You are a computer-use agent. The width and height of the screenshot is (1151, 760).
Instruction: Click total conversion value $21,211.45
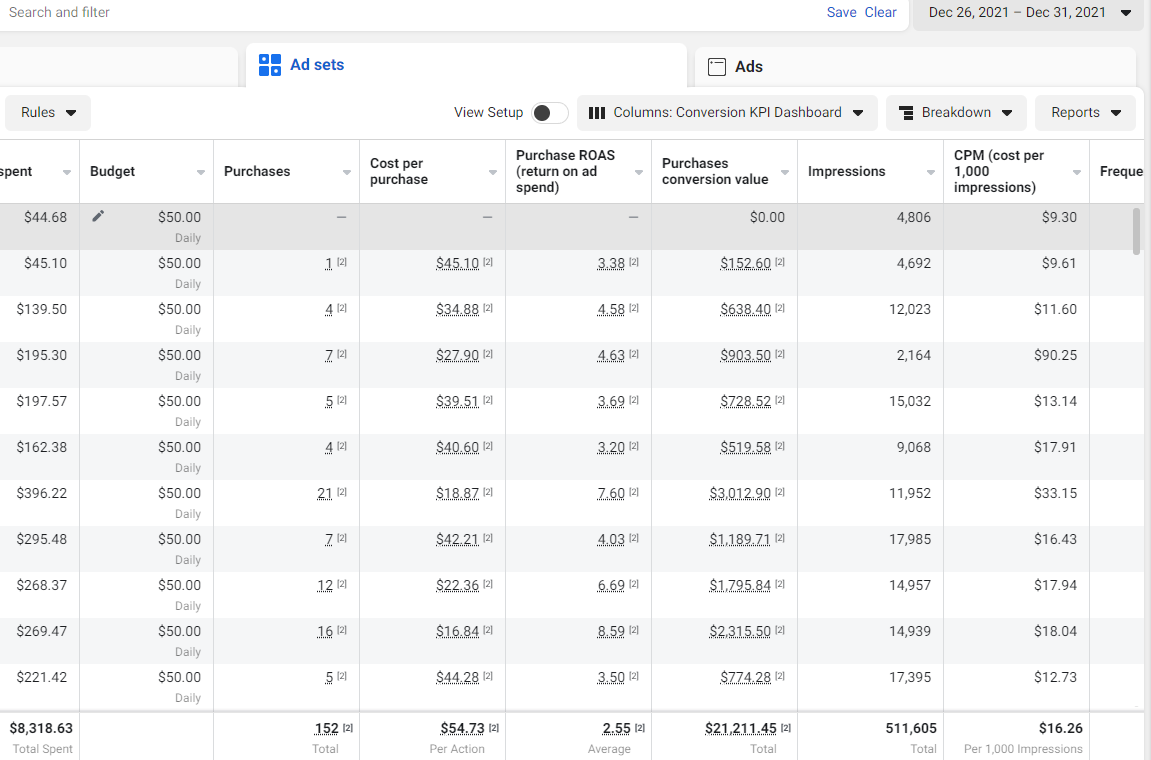[x=741, y=728]
